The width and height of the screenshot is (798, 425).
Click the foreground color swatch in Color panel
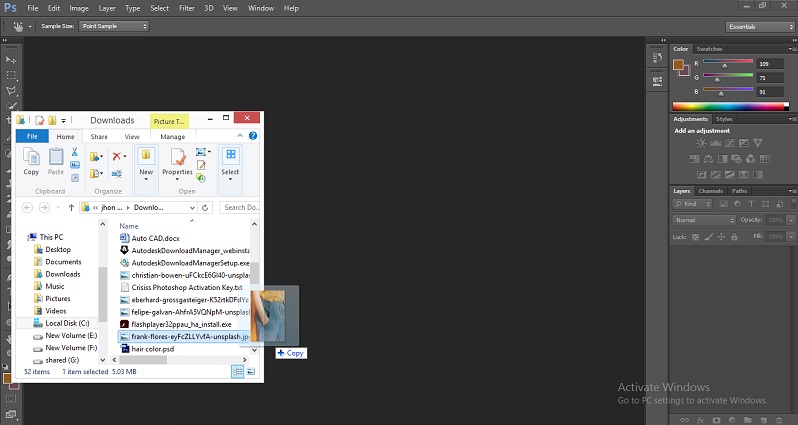coord(678,65)
